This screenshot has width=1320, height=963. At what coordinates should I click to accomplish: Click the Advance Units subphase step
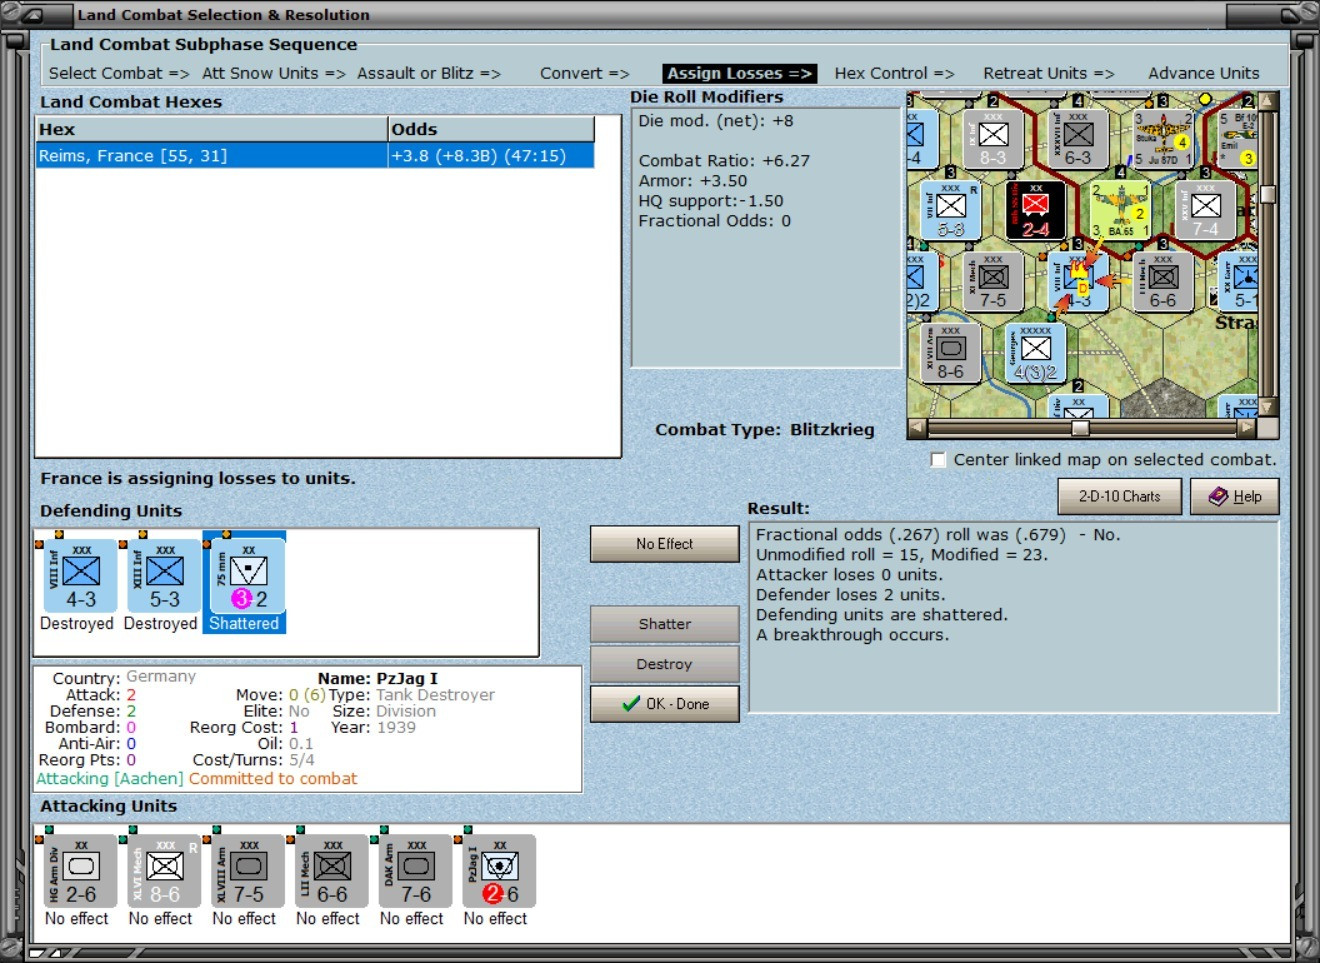tap(1204, 73)
